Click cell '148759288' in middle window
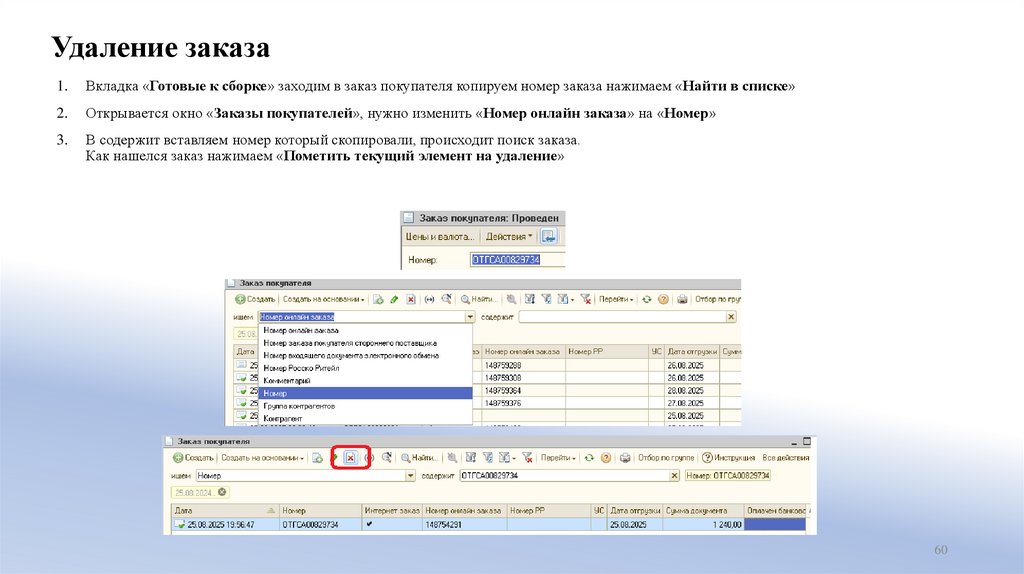Image resolution: width=1024 pixels, height=574 pixels. [x=522, y=365]
